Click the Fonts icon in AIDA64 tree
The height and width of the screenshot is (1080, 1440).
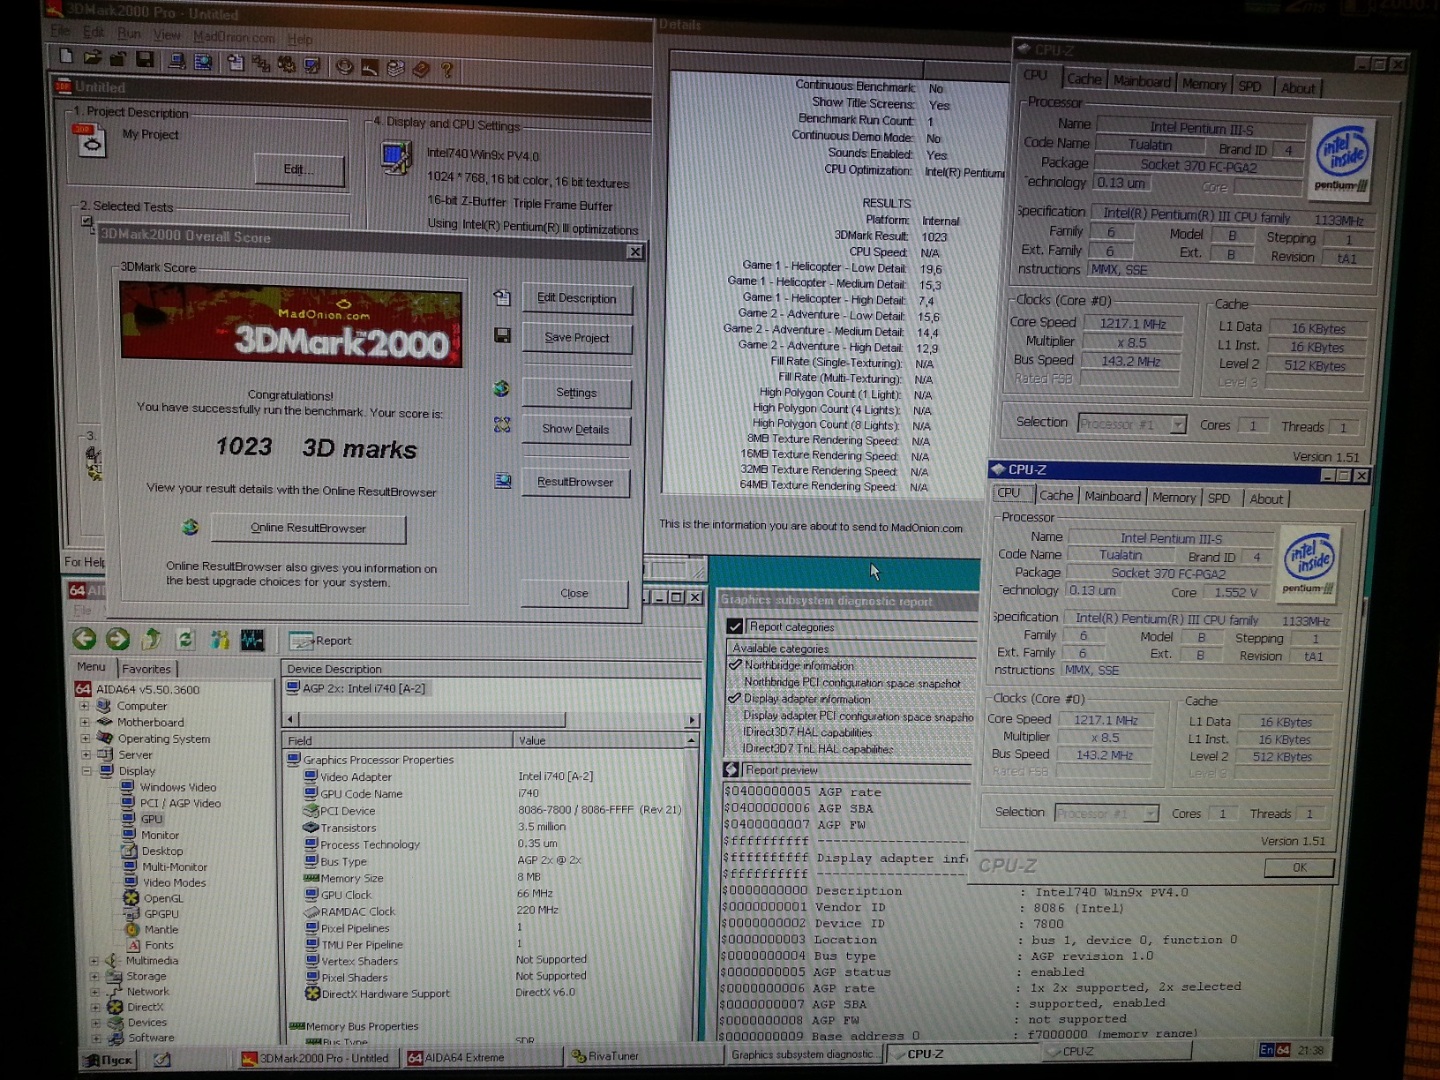pos(133,945)
